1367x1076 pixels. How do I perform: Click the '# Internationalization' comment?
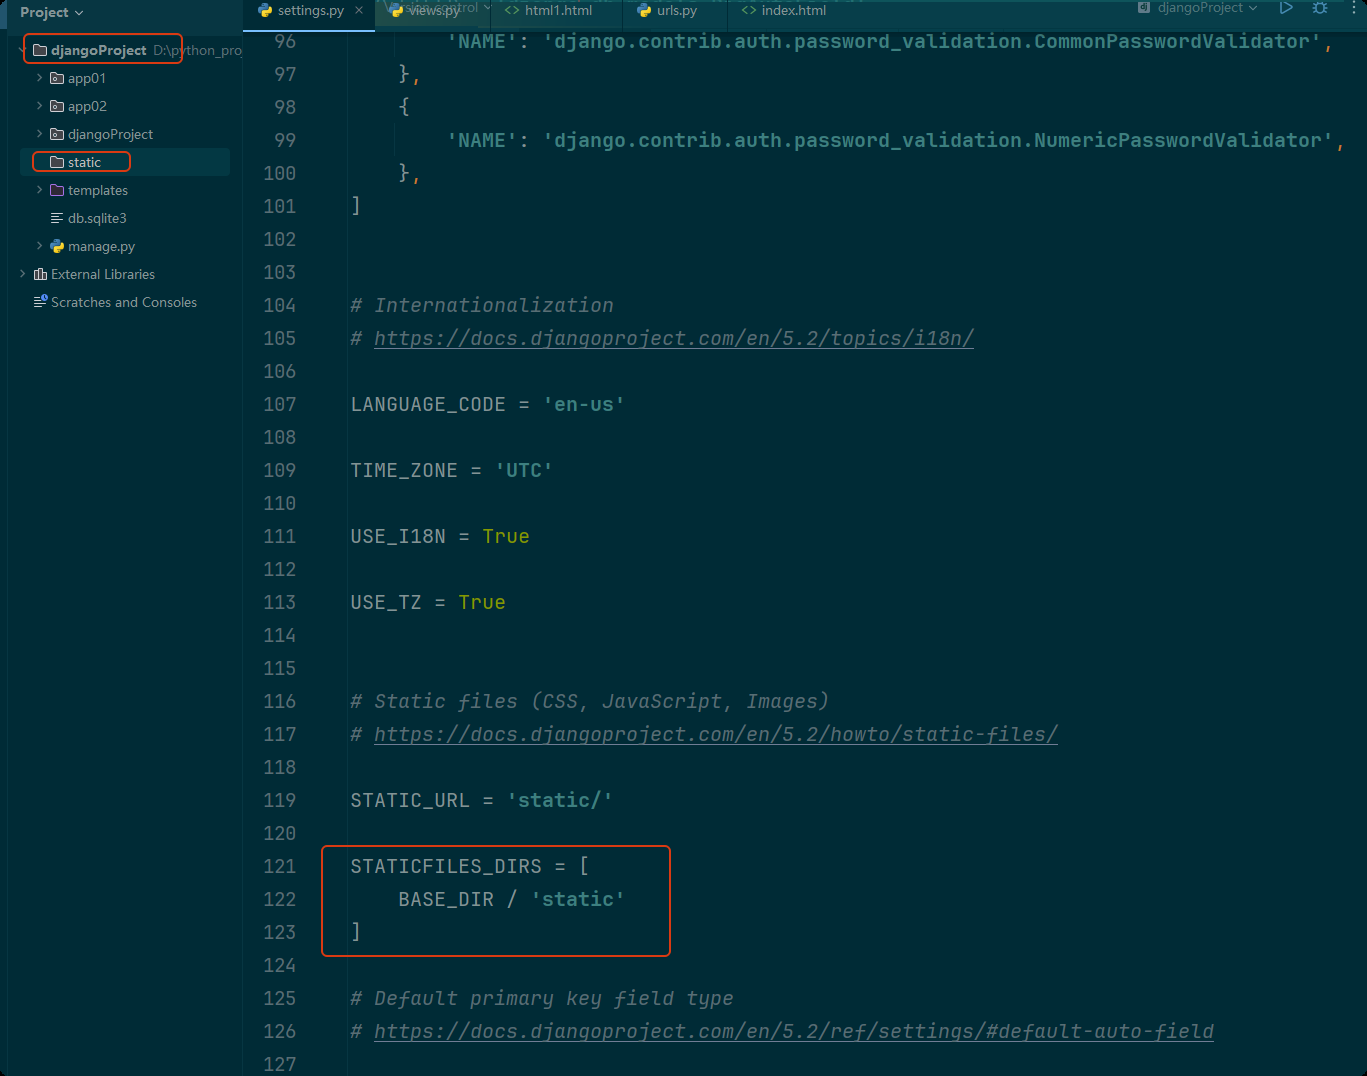pos(482,305)
